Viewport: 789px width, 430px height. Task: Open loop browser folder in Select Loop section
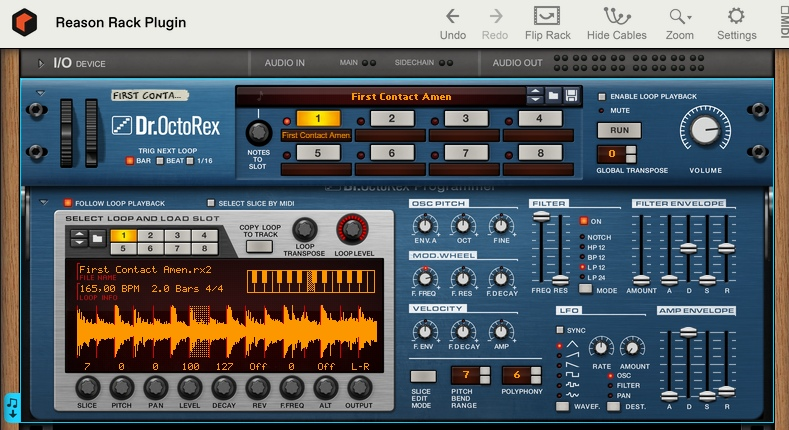[97, 239]
